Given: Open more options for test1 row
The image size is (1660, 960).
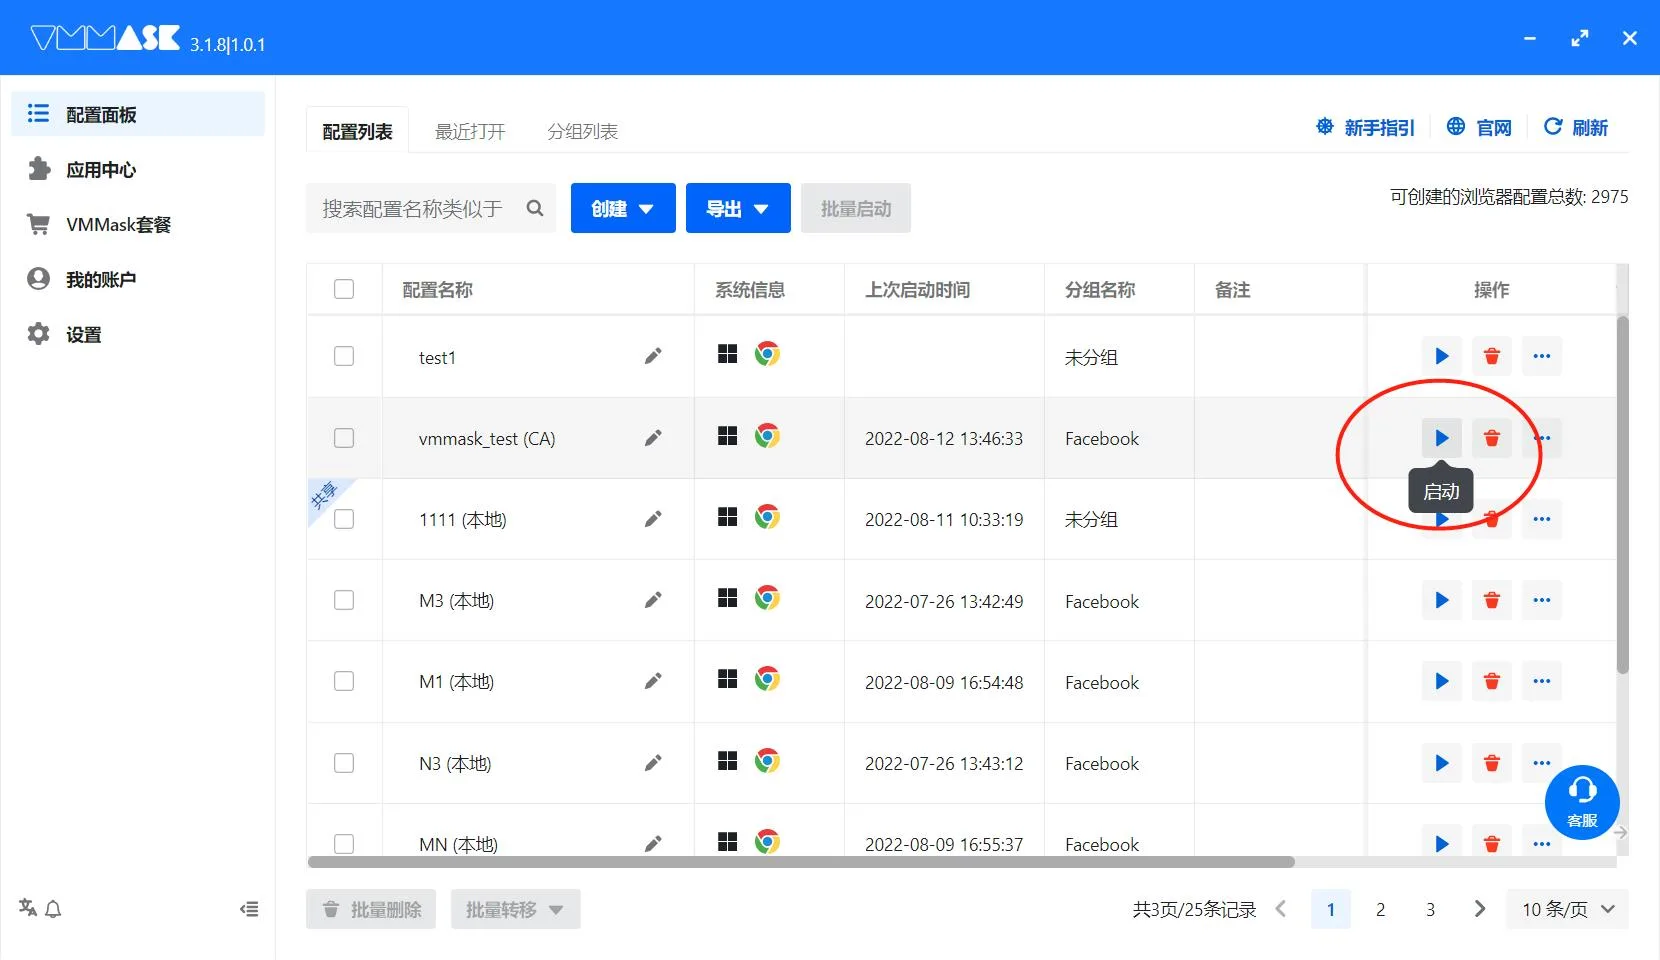Looking at the screenshot, I should tap(1541, 356).
